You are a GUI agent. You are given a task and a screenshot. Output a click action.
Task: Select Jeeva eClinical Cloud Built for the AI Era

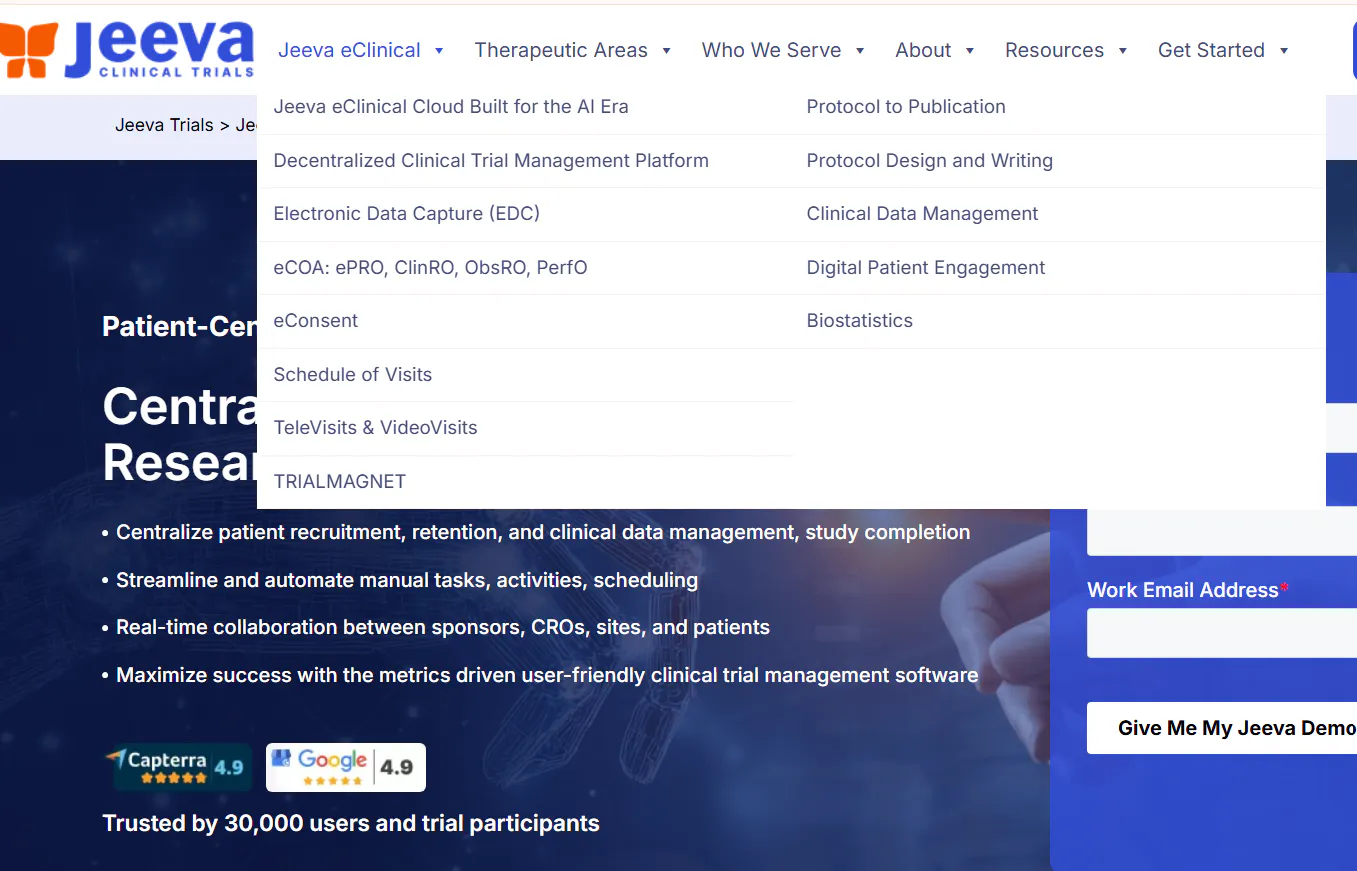[451, 107]
